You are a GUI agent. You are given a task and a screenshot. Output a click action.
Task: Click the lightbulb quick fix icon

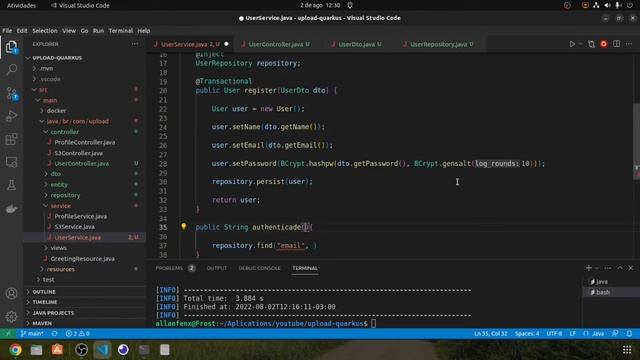[x=184, y=227]
